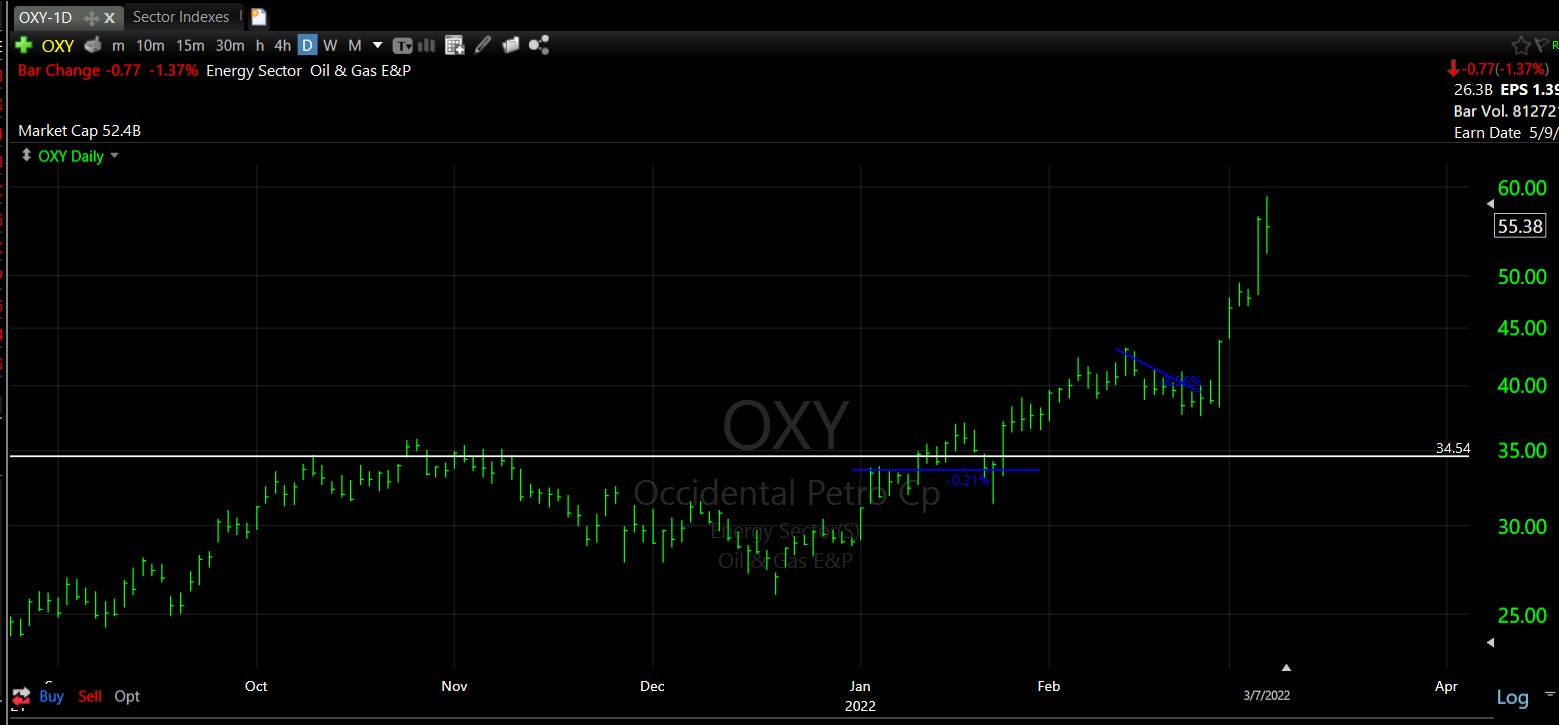The height and width of the screenshot is (725, 1559).
Task: Click the Bar Vol. data field
Action: click(1506, 110)
